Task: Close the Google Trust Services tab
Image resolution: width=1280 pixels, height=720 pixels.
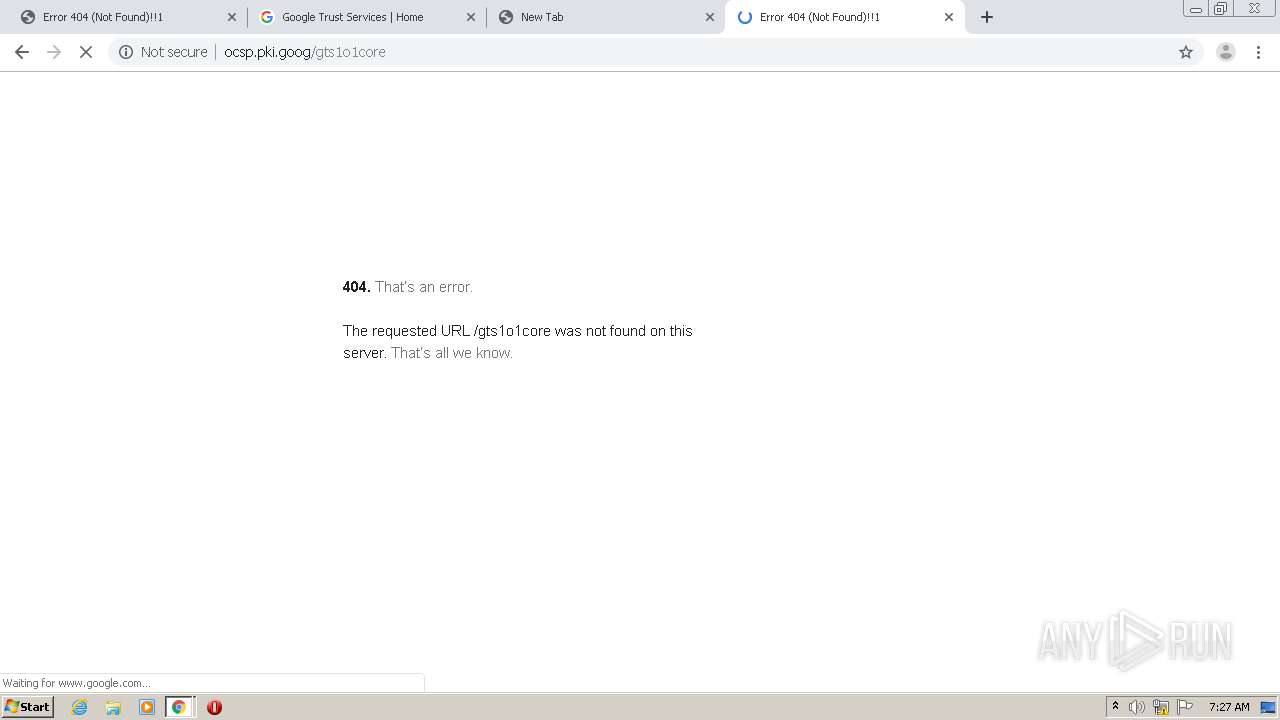Action: 471,17
